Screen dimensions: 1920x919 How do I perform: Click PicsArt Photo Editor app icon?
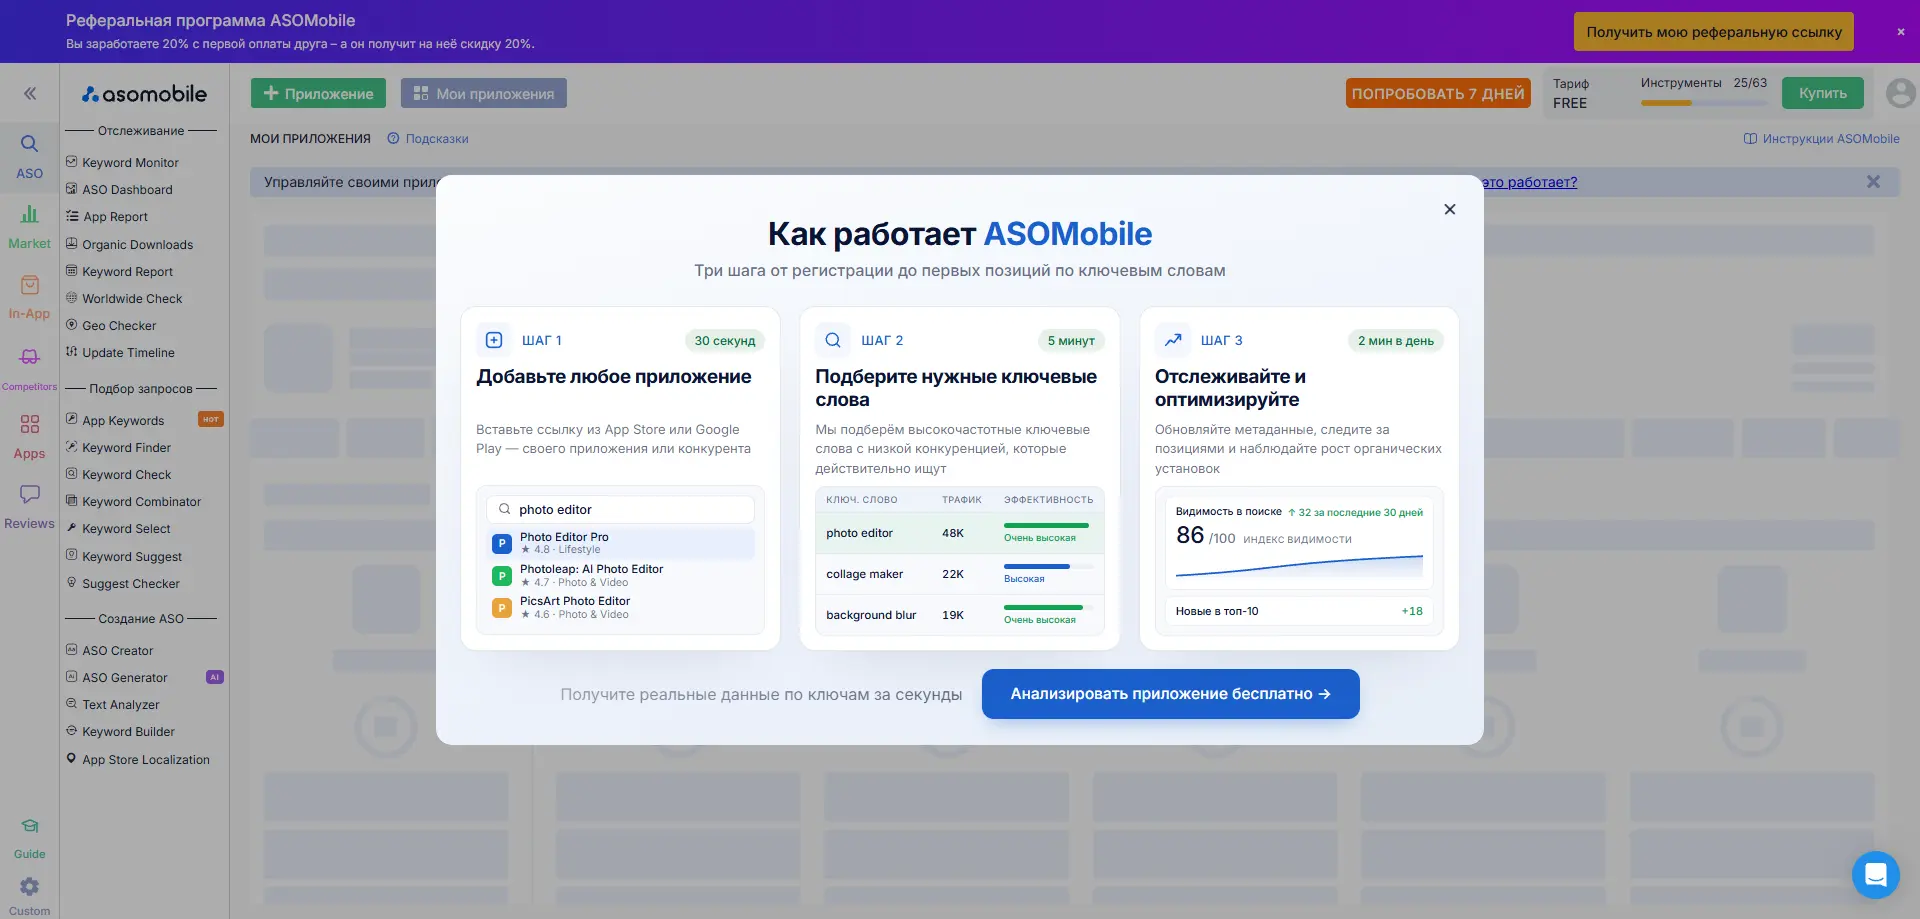point(502,608)
